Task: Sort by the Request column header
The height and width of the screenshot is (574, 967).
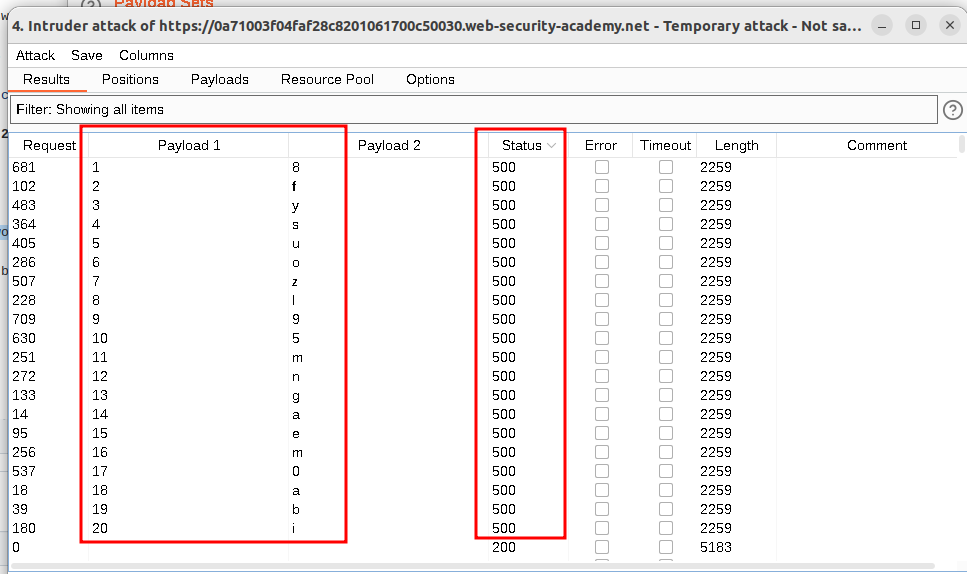Action: pos(49,146)
